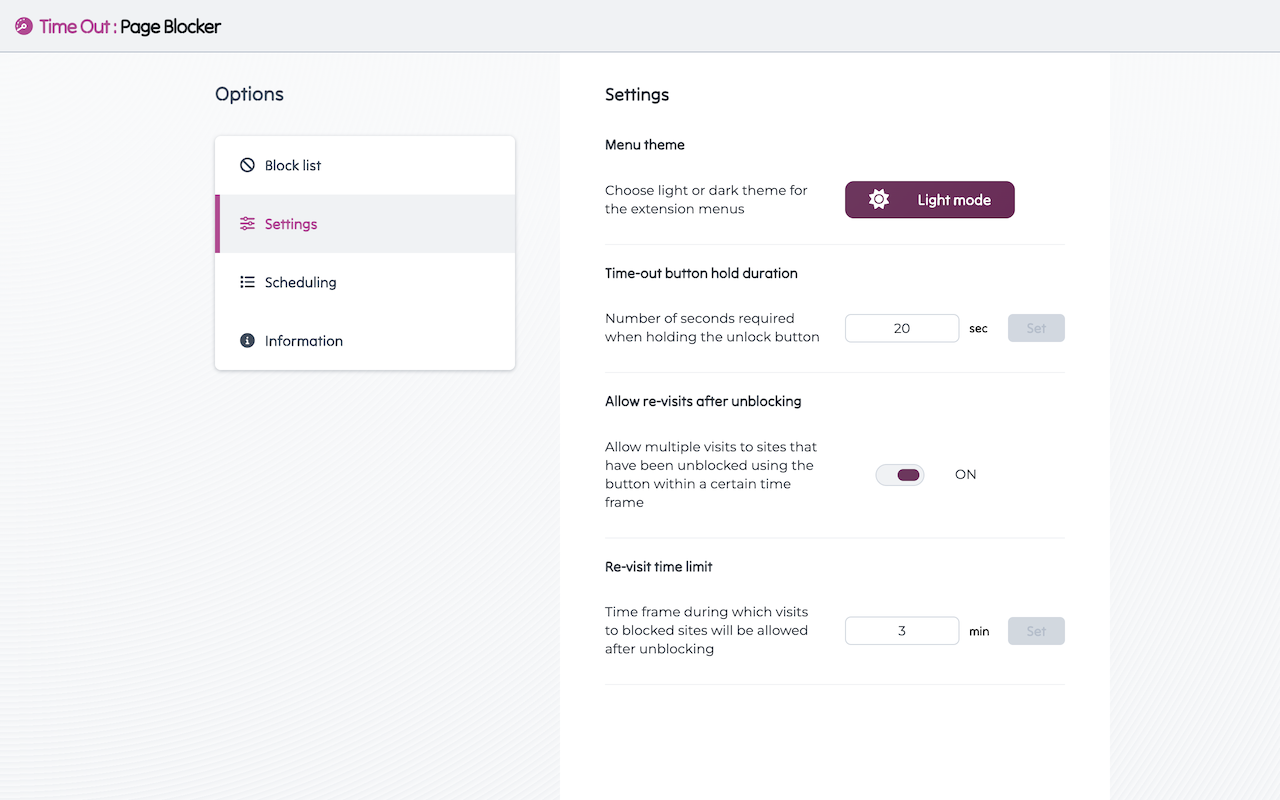Screen dimensions: 1280x800
Task: Focus the re-visit time limit minutes field
Action: (902, 631)
